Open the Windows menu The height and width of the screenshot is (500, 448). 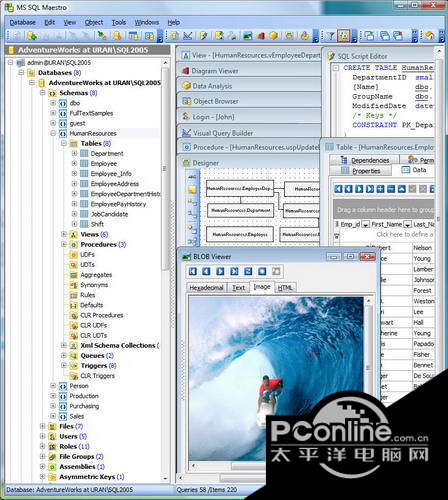point(147,22)
